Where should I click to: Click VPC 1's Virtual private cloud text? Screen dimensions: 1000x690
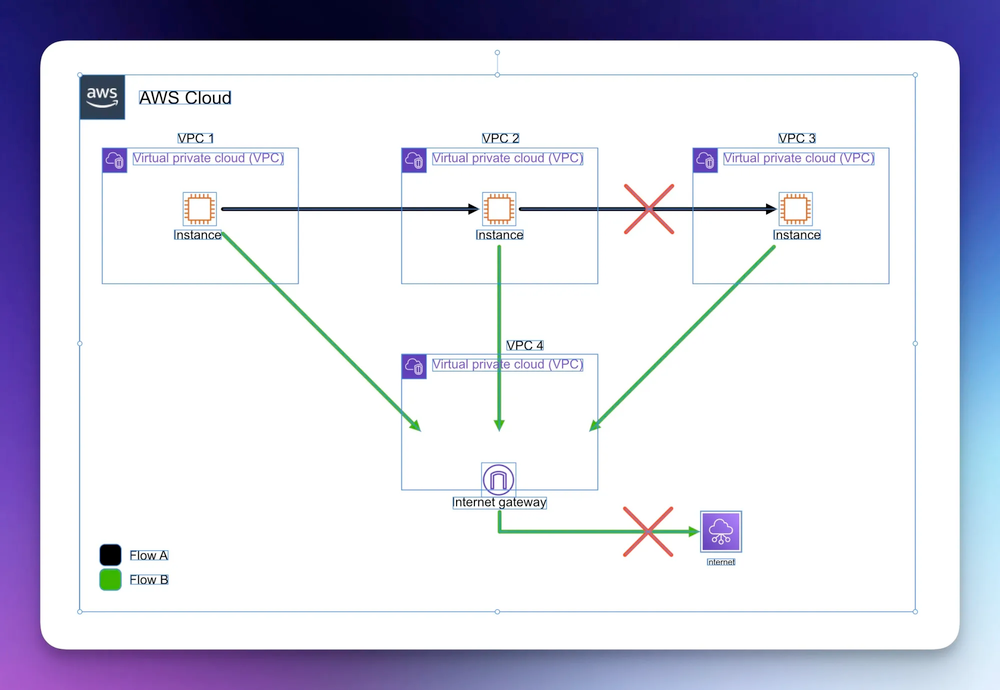208,158
